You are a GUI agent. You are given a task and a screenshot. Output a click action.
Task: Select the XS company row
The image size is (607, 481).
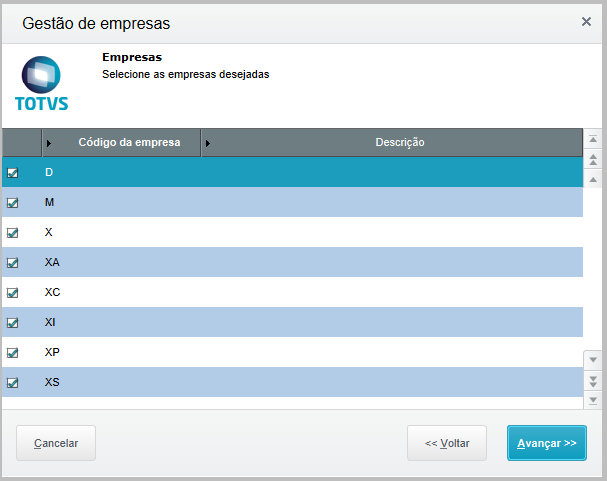[300, 382]
